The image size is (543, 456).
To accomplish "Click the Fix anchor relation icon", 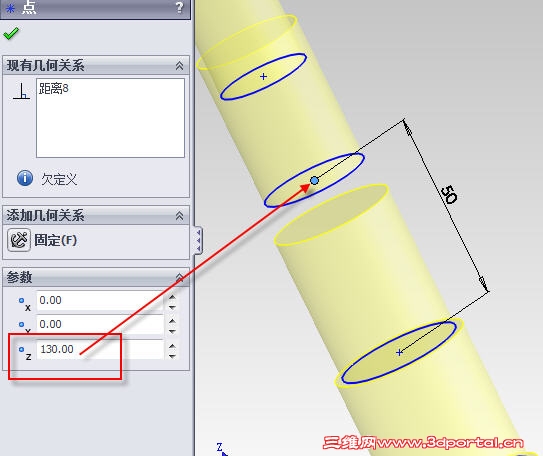I will tap(19, 240).
